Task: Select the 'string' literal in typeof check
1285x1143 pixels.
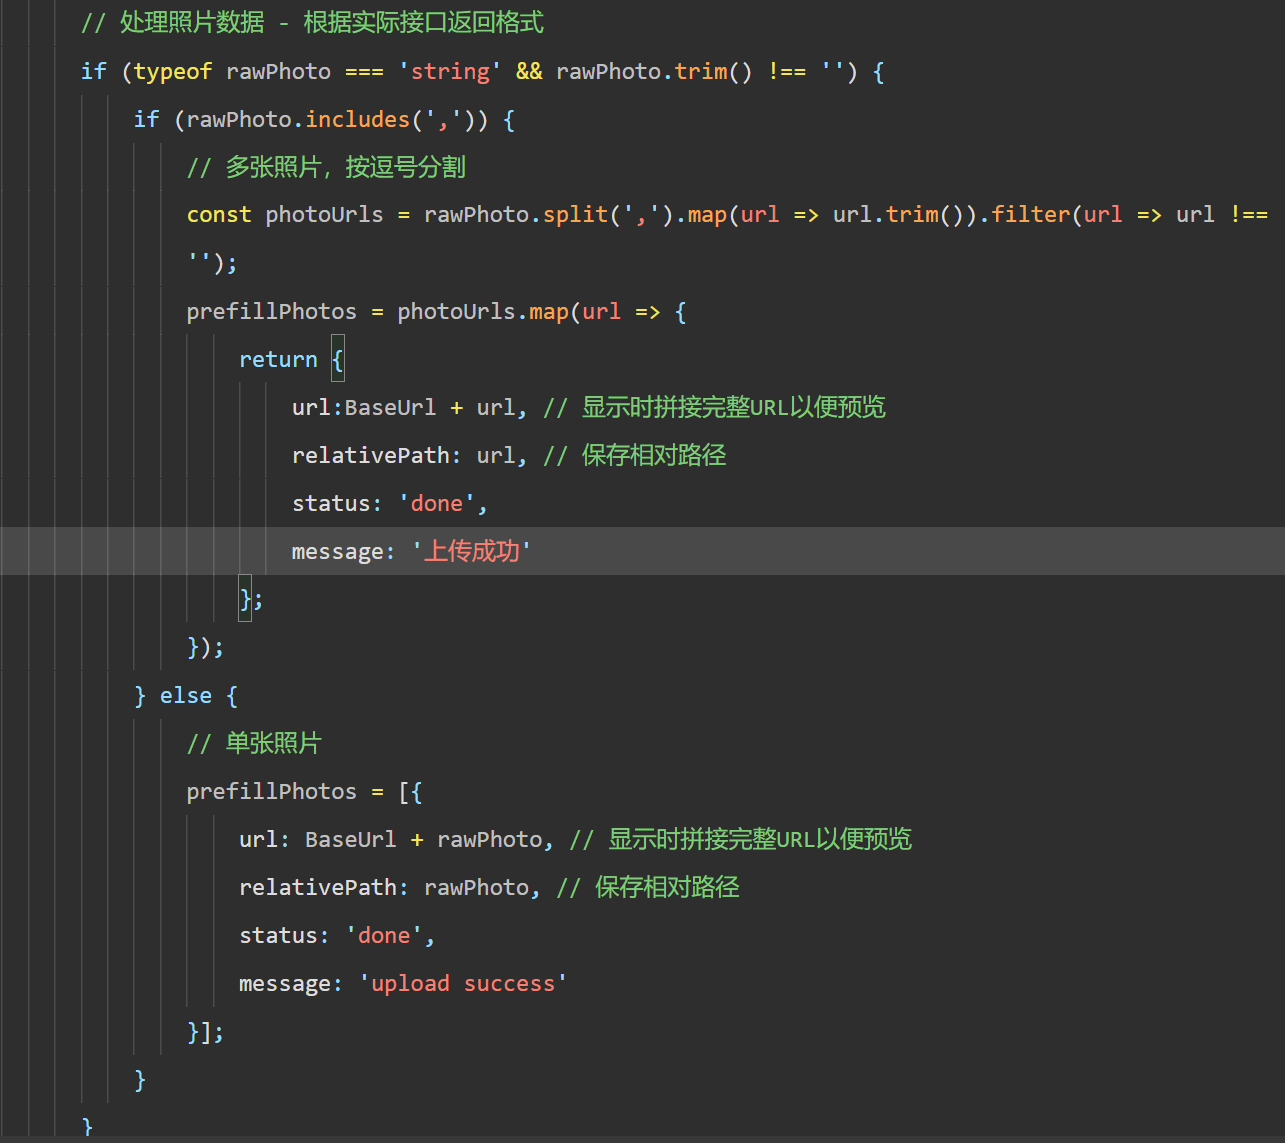Action: (450, 71)
